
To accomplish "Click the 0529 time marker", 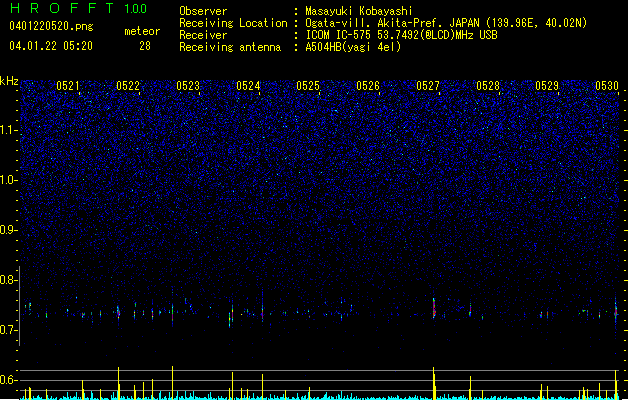I will (547, 85).
